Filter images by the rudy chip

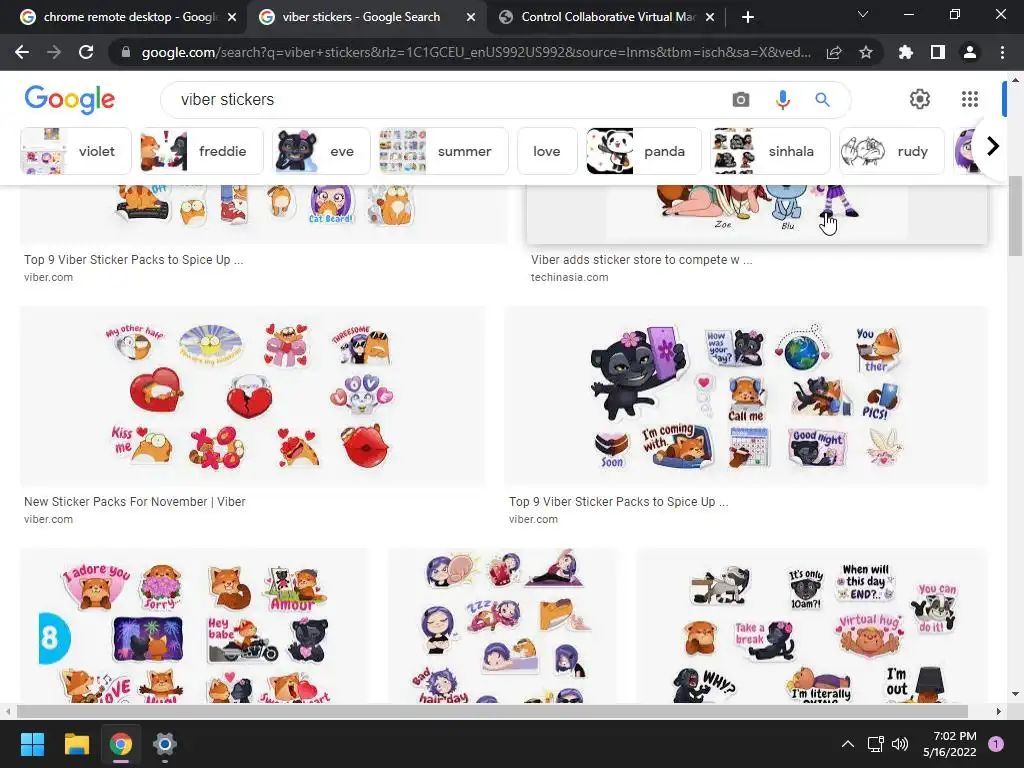(891, 151)
